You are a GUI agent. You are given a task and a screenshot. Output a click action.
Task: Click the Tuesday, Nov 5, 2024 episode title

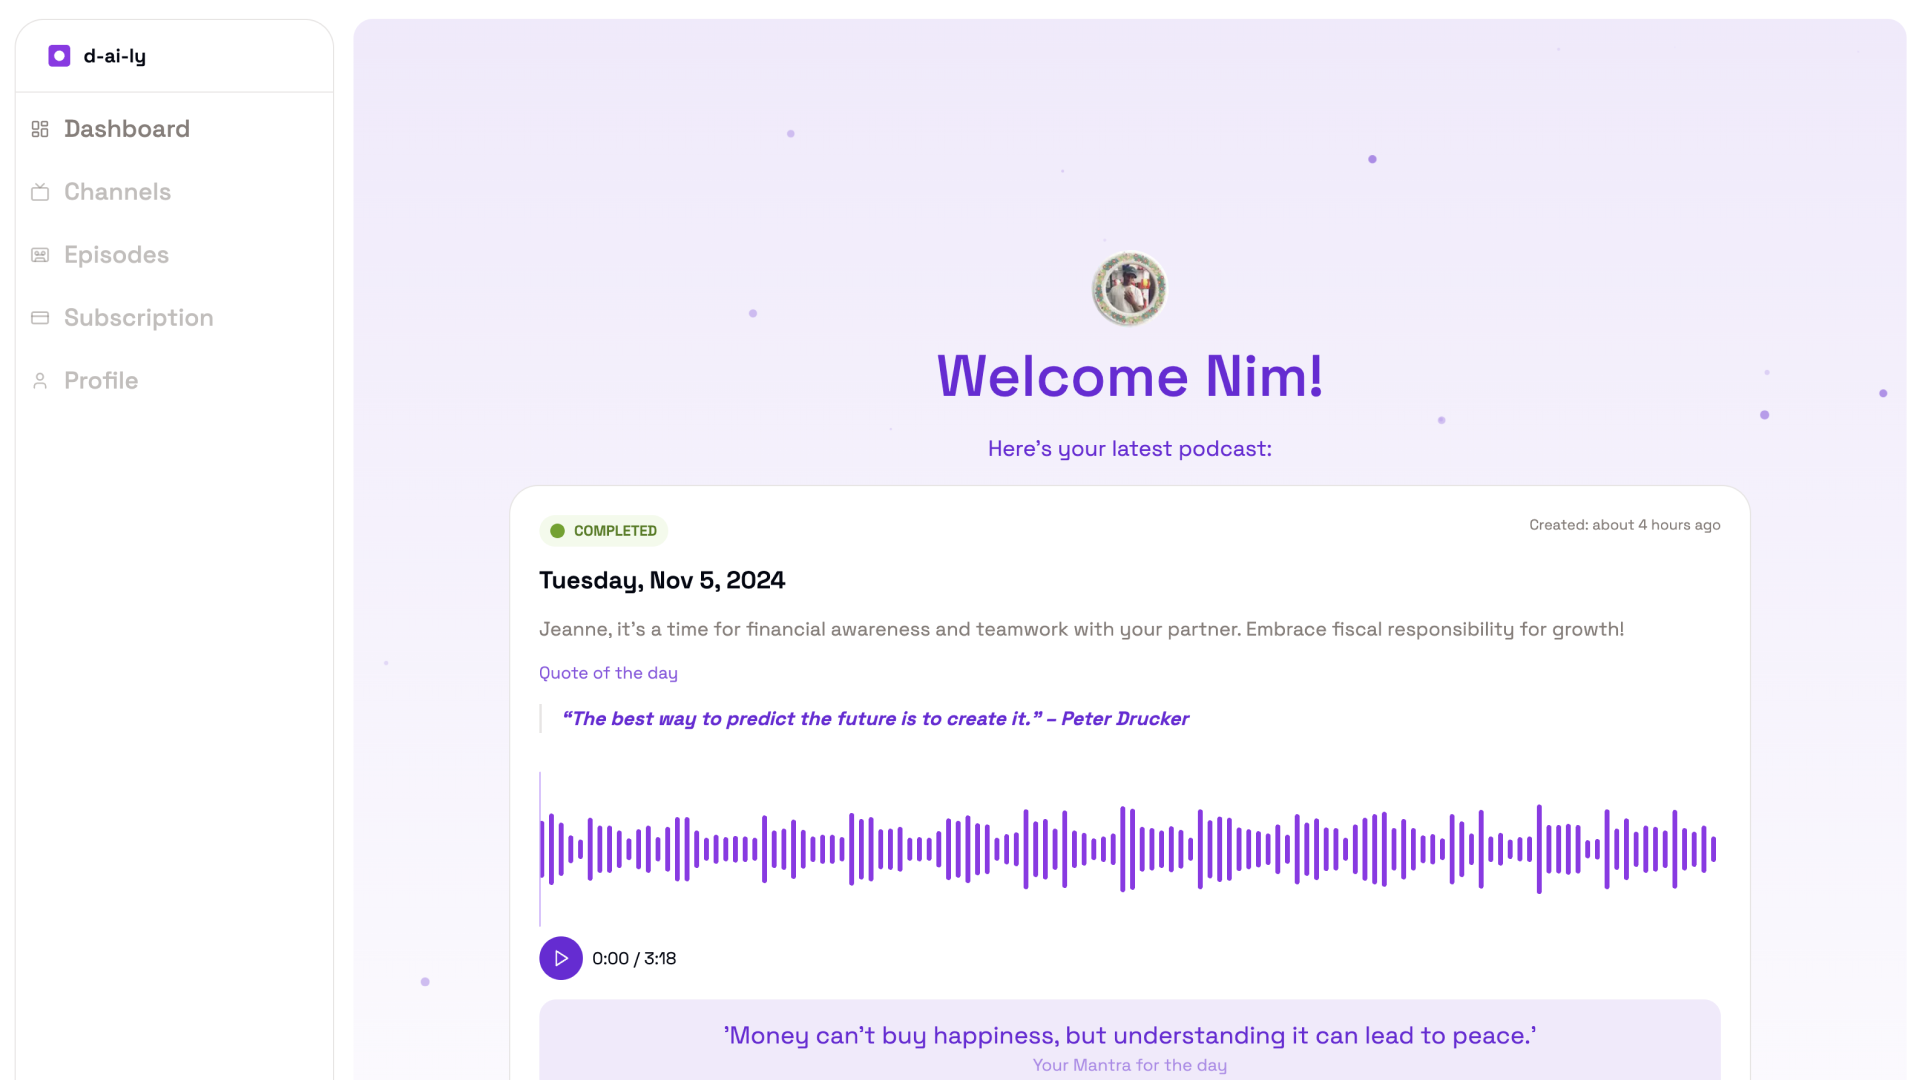(x=662, y=580)
